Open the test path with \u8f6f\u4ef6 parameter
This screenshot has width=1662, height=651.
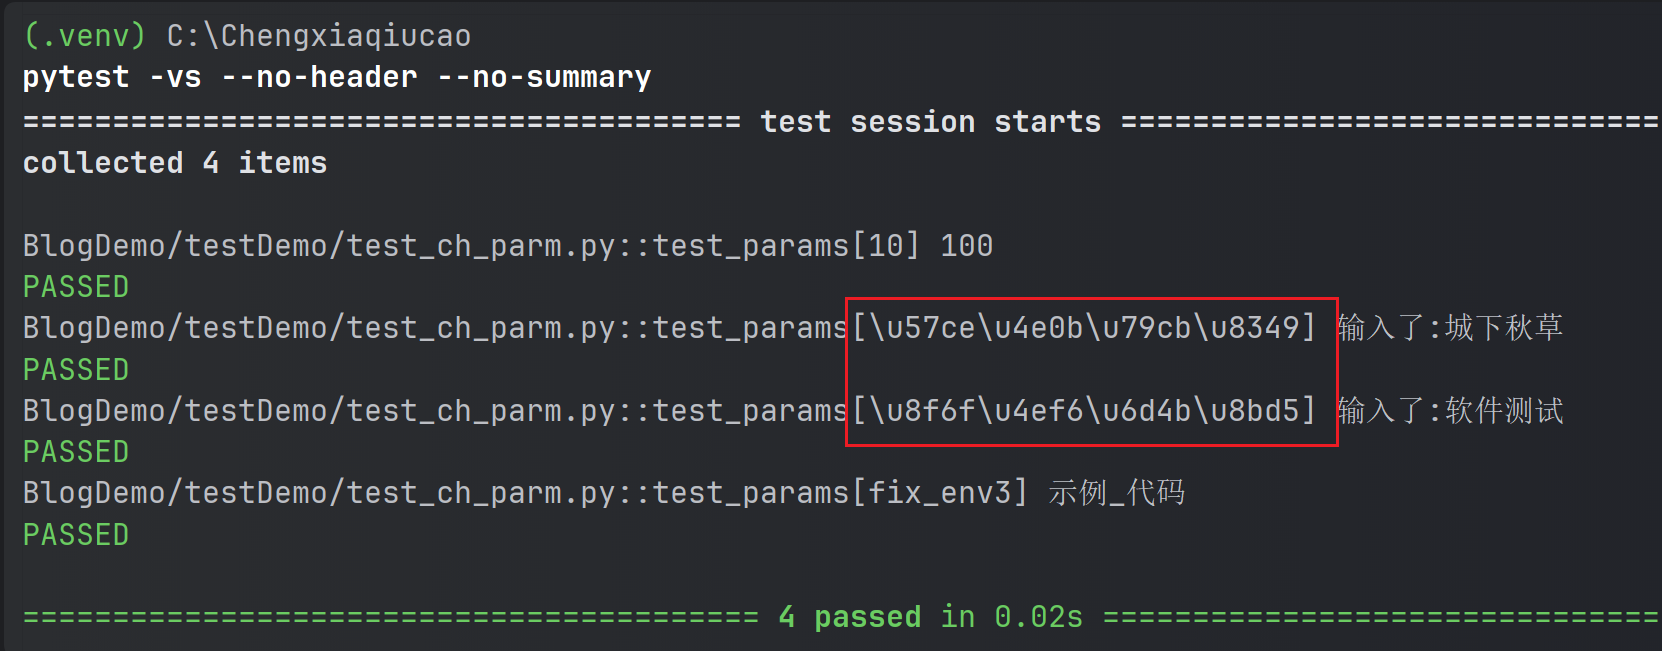pyautogui.click(x=669, y=411)
